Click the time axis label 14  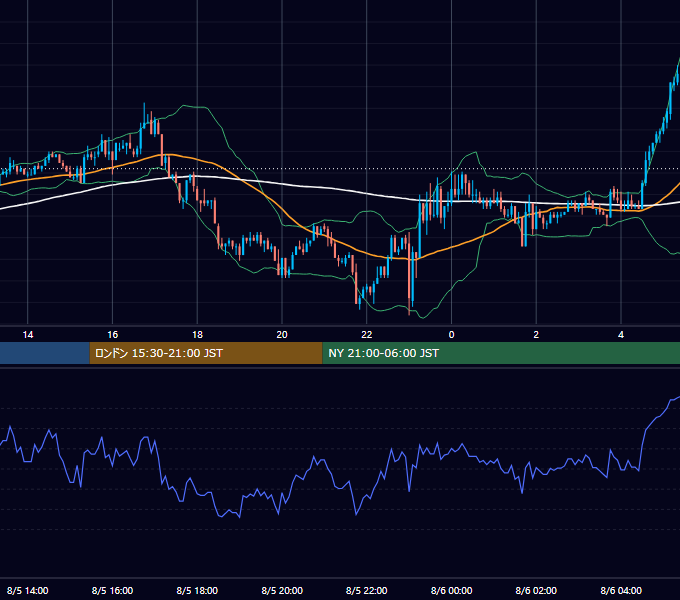tap(28, 335)
